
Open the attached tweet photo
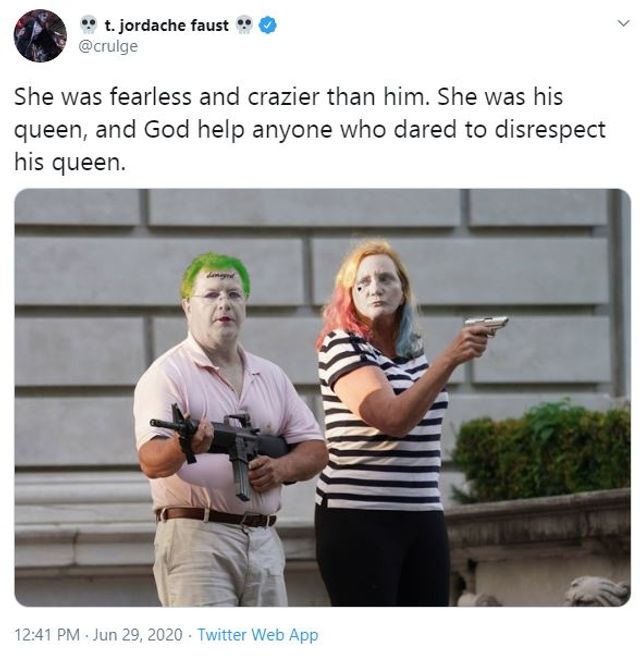coord(322,397)
